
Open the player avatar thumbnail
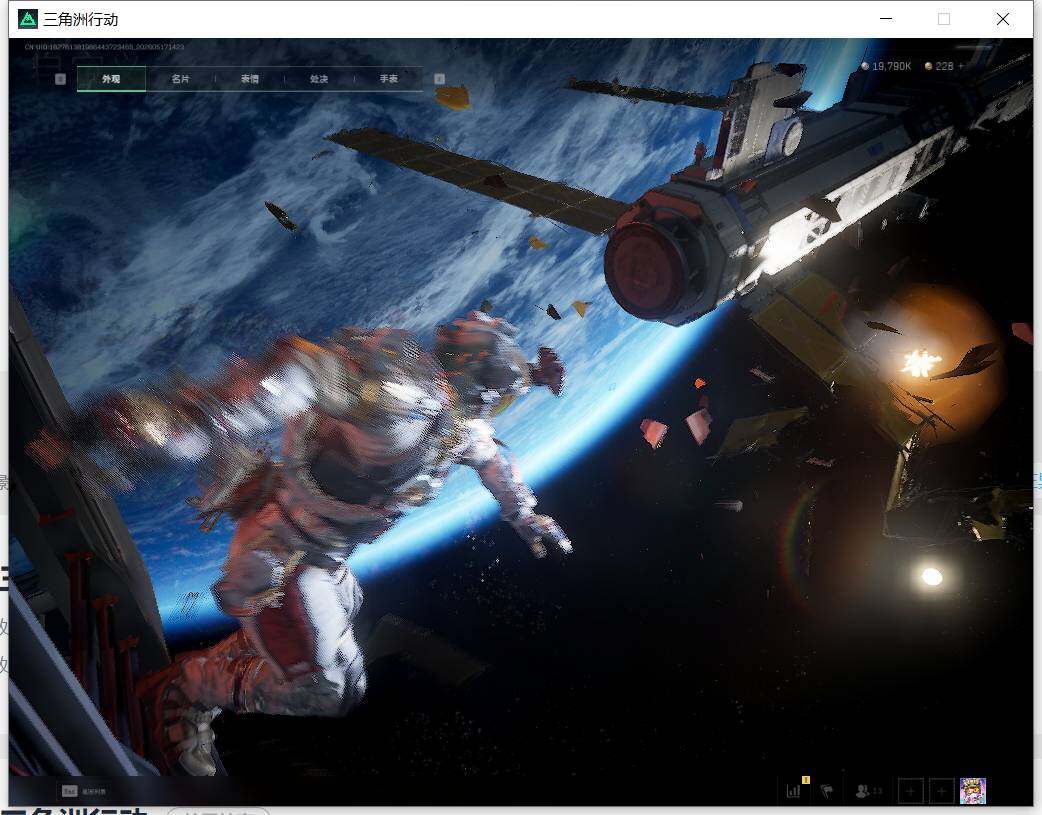point(973,791)
